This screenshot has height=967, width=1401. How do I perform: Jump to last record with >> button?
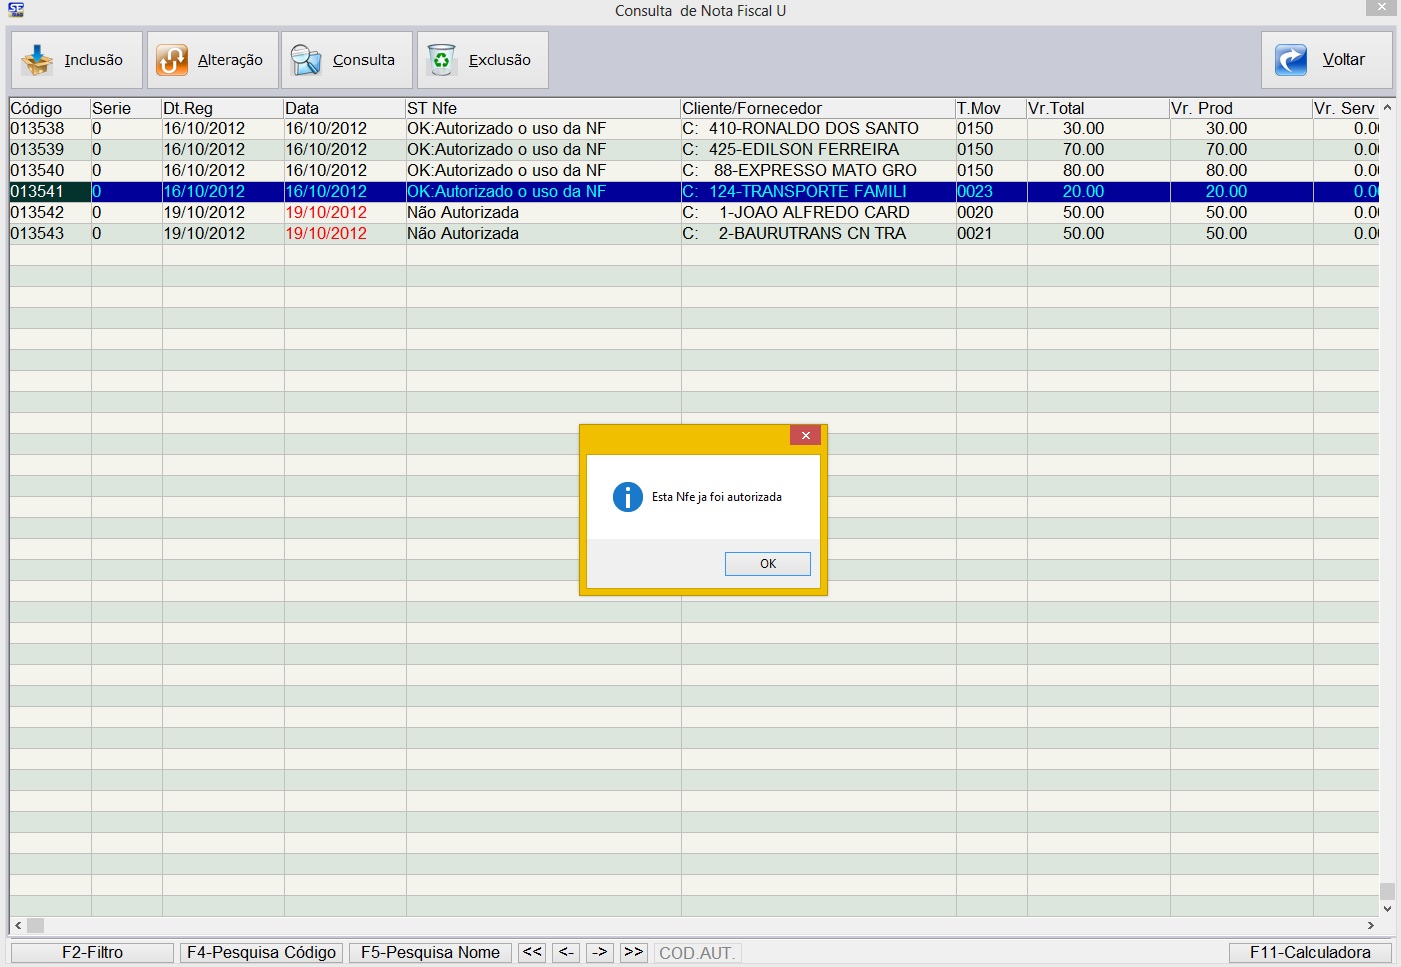(634, 953)
